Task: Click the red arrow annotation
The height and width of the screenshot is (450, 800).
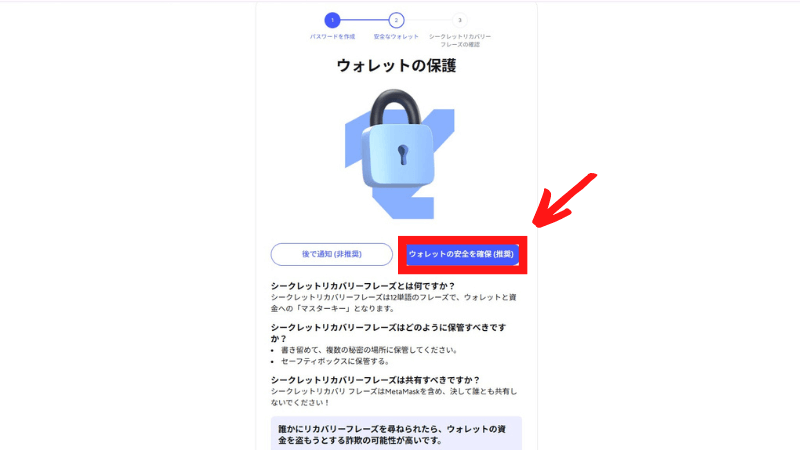Action: click(x=564, y=201)
